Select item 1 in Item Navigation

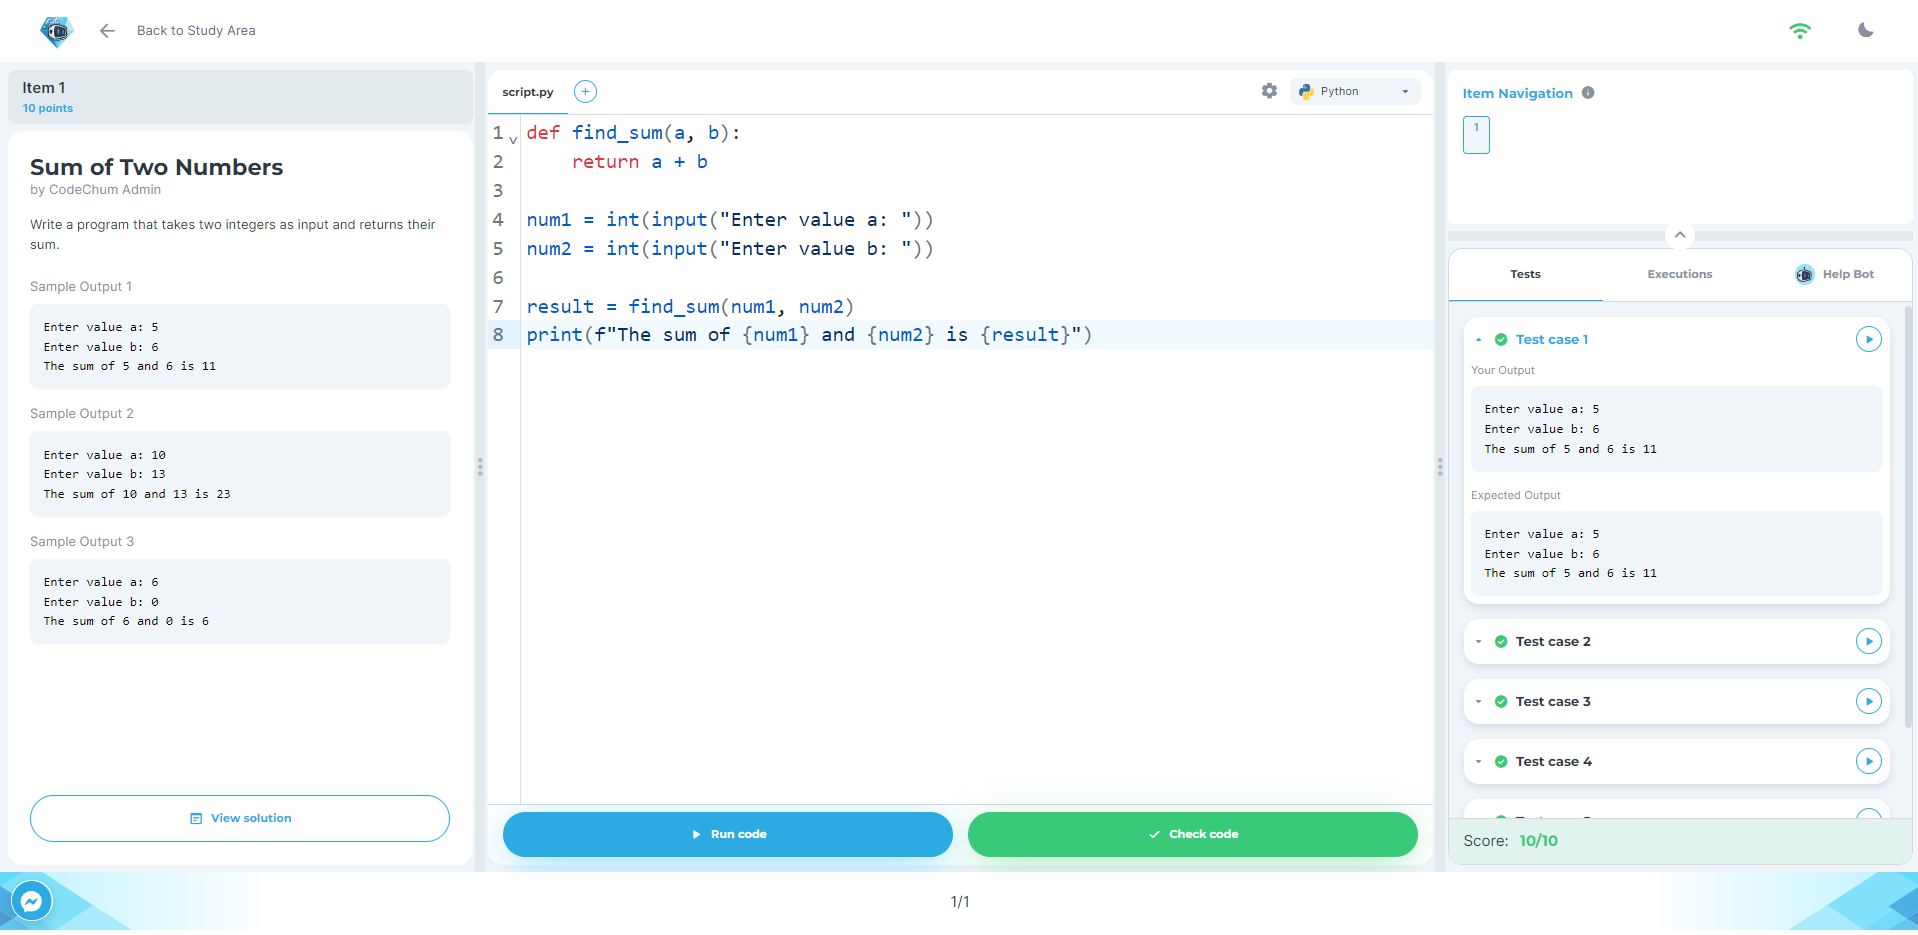pos(1476,135)
